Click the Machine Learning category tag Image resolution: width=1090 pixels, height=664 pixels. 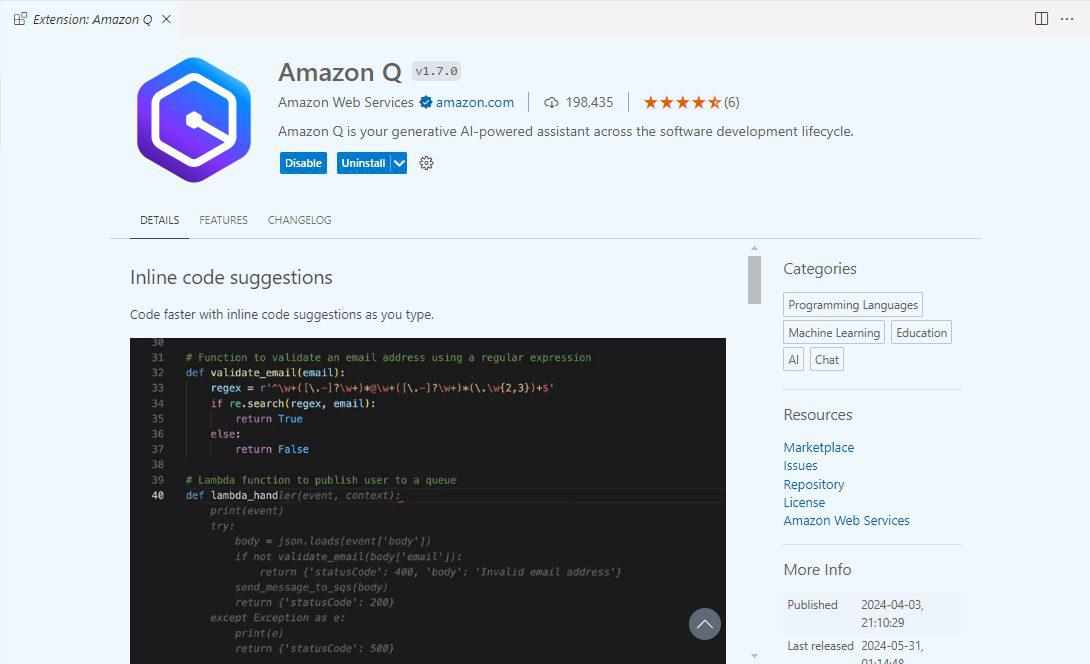[x=834, y=332]
